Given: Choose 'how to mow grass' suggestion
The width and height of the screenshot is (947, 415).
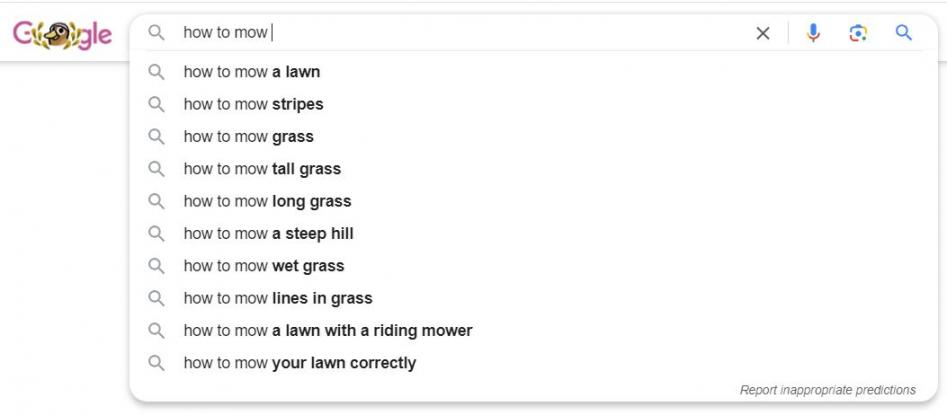Looking at the screenshot, I should 248,137.
